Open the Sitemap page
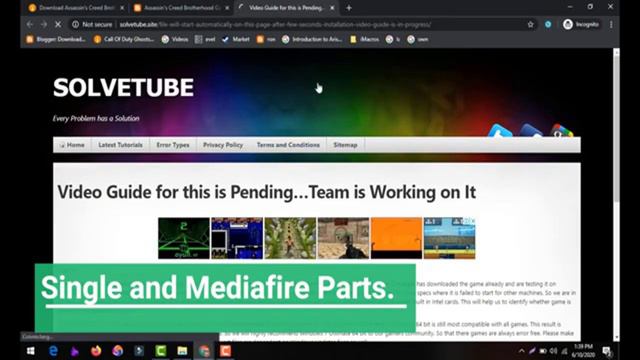 (345, 145)
